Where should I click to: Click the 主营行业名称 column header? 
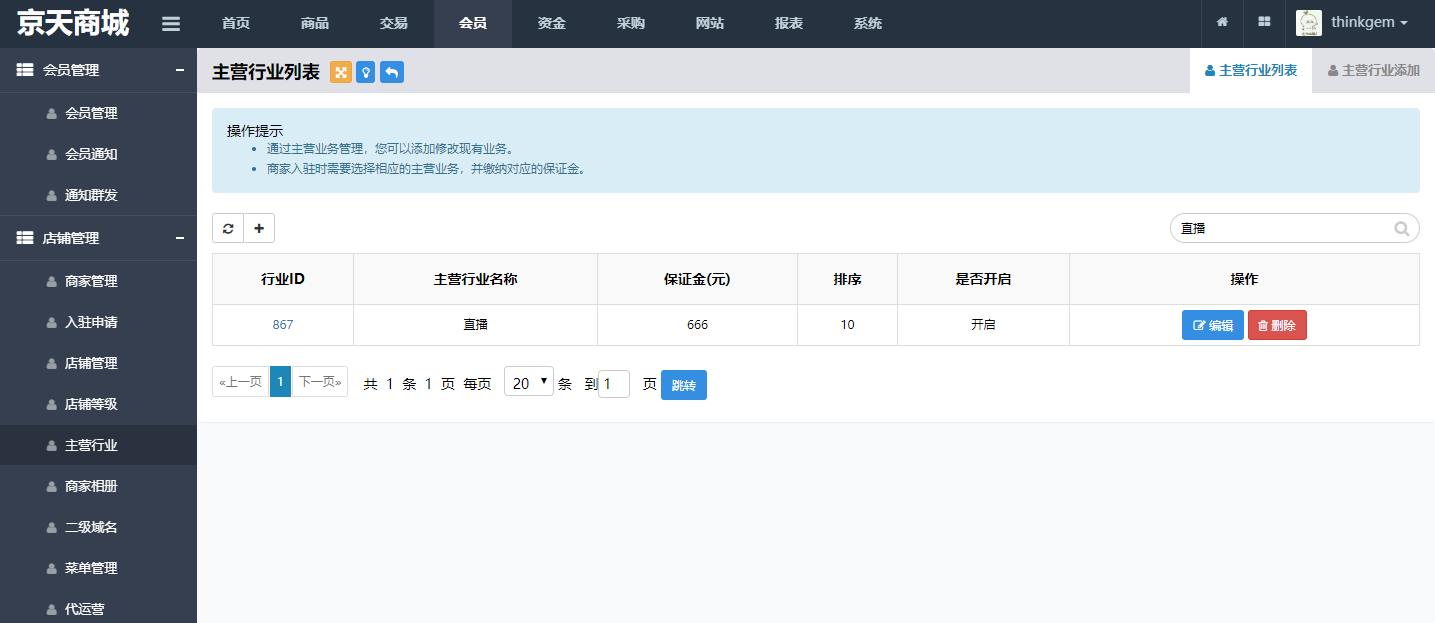475,279
